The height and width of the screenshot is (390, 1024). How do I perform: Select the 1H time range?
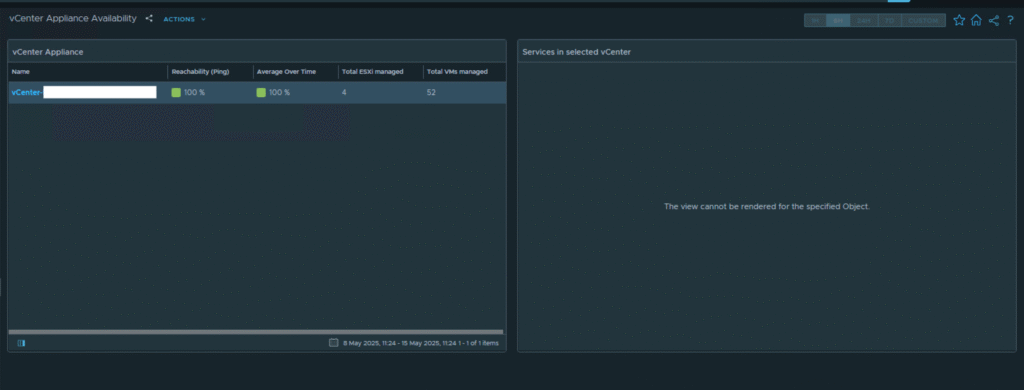coord(815,21)
